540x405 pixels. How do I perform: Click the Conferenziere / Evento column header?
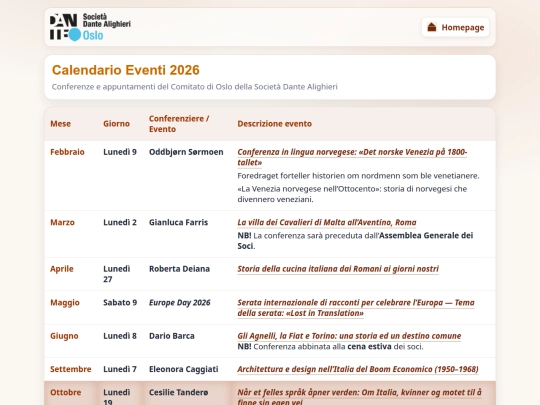point(179,124)
